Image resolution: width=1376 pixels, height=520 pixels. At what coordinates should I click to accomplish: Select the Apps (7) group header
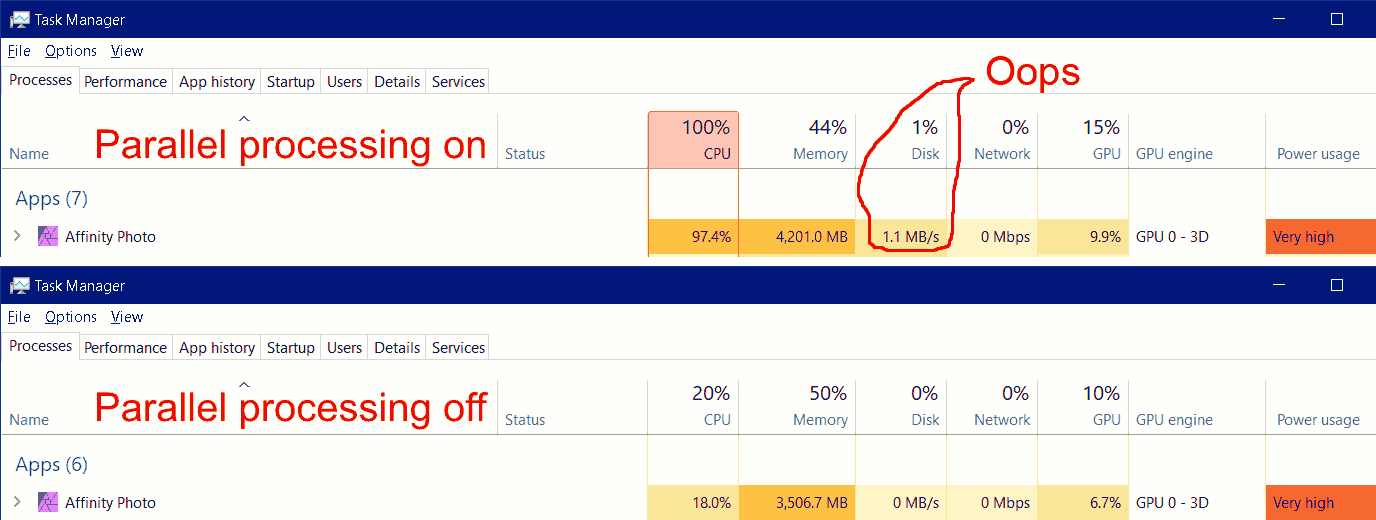pyautogui.click(x=52, y=199)
